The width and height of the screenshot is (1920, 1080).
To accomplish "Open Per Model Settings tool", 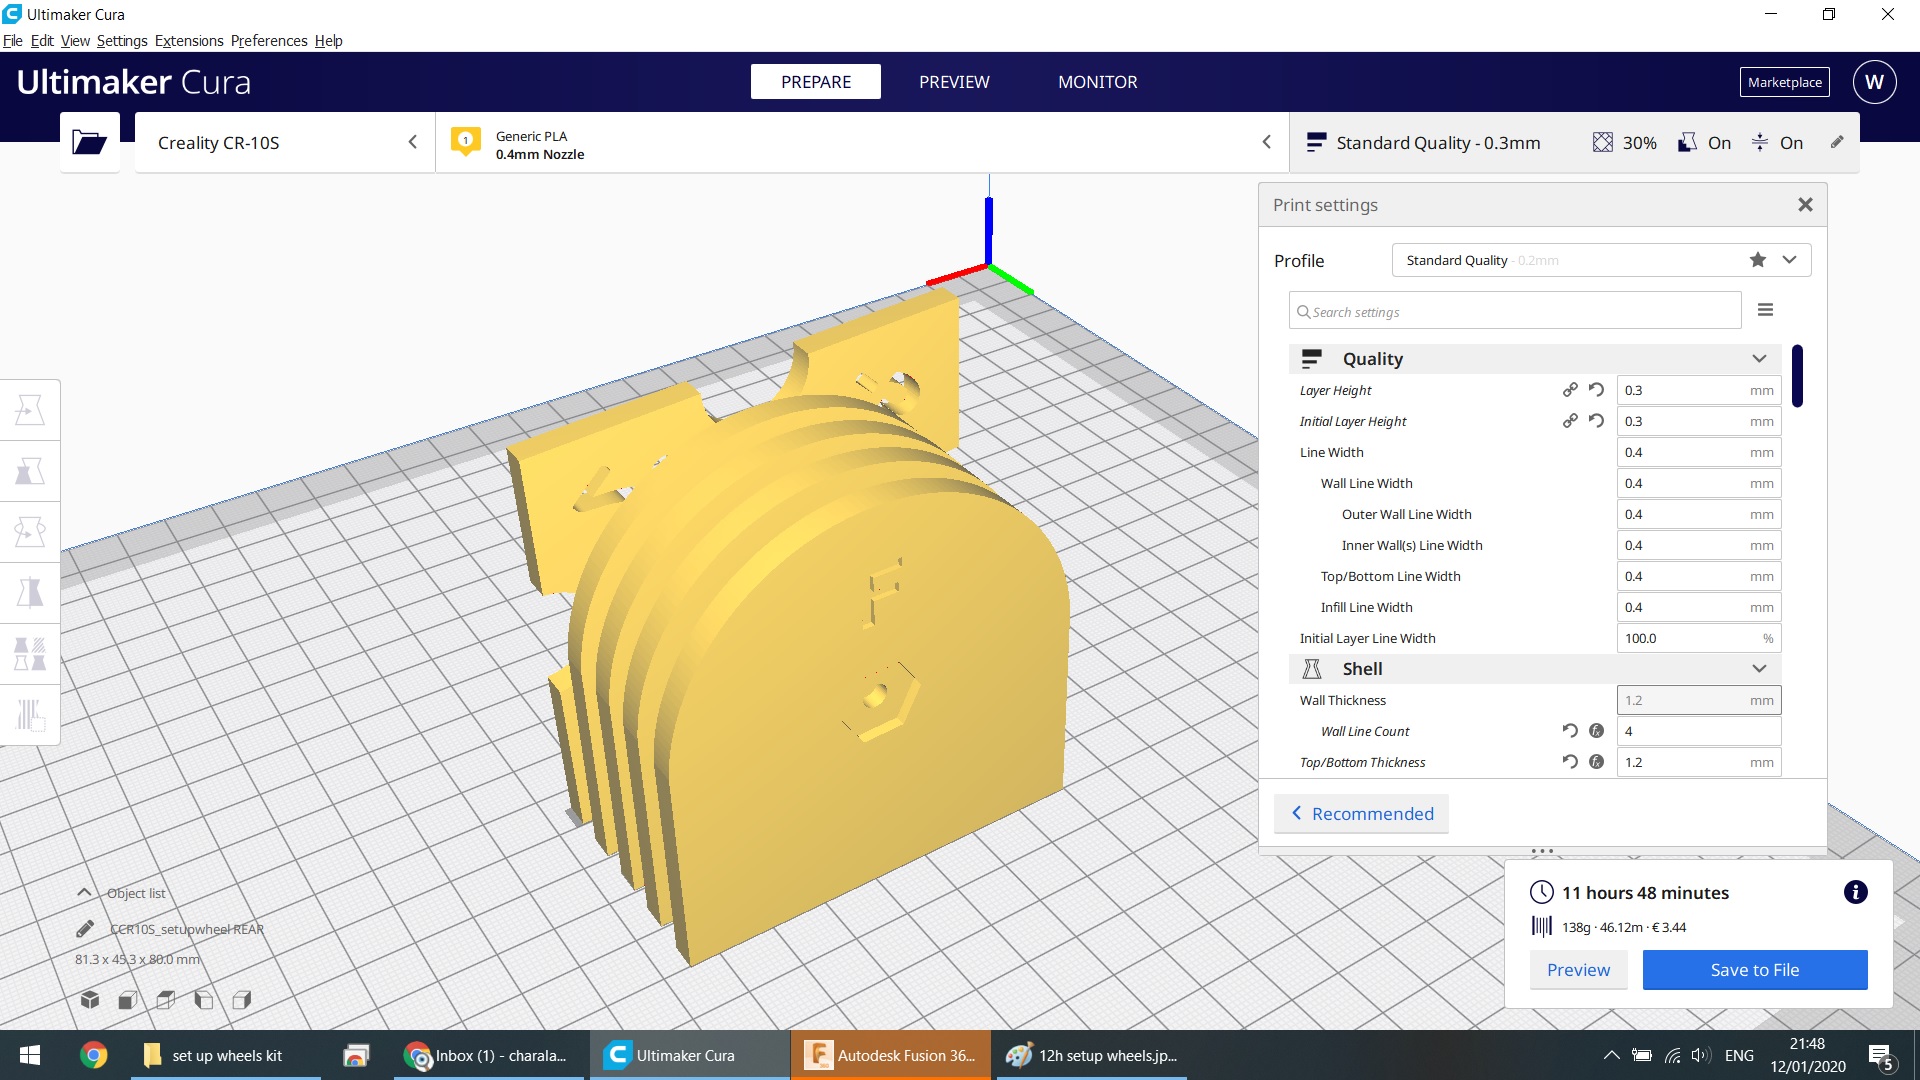I will coord(30,654).
